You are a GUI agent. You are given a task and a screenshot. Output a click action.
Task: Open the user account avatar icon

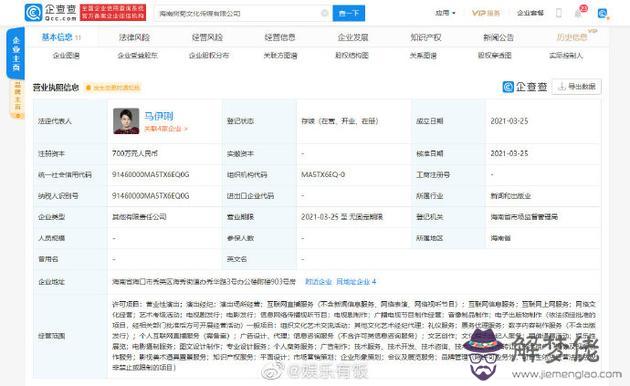603,14
